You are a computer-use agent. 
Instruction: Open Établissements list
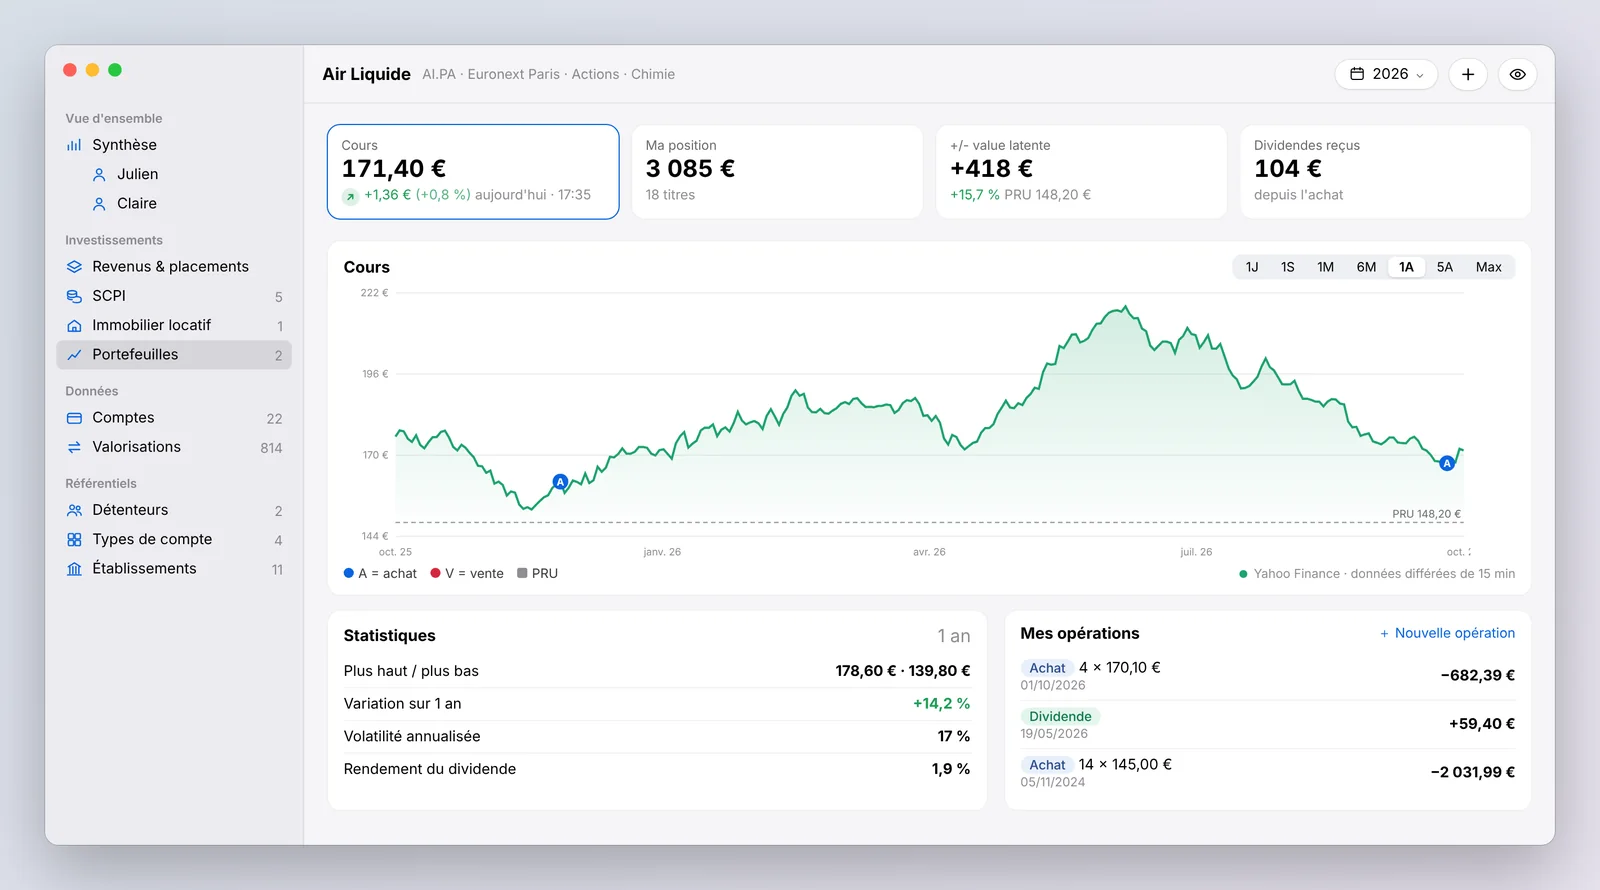click(x=174, y=569)
